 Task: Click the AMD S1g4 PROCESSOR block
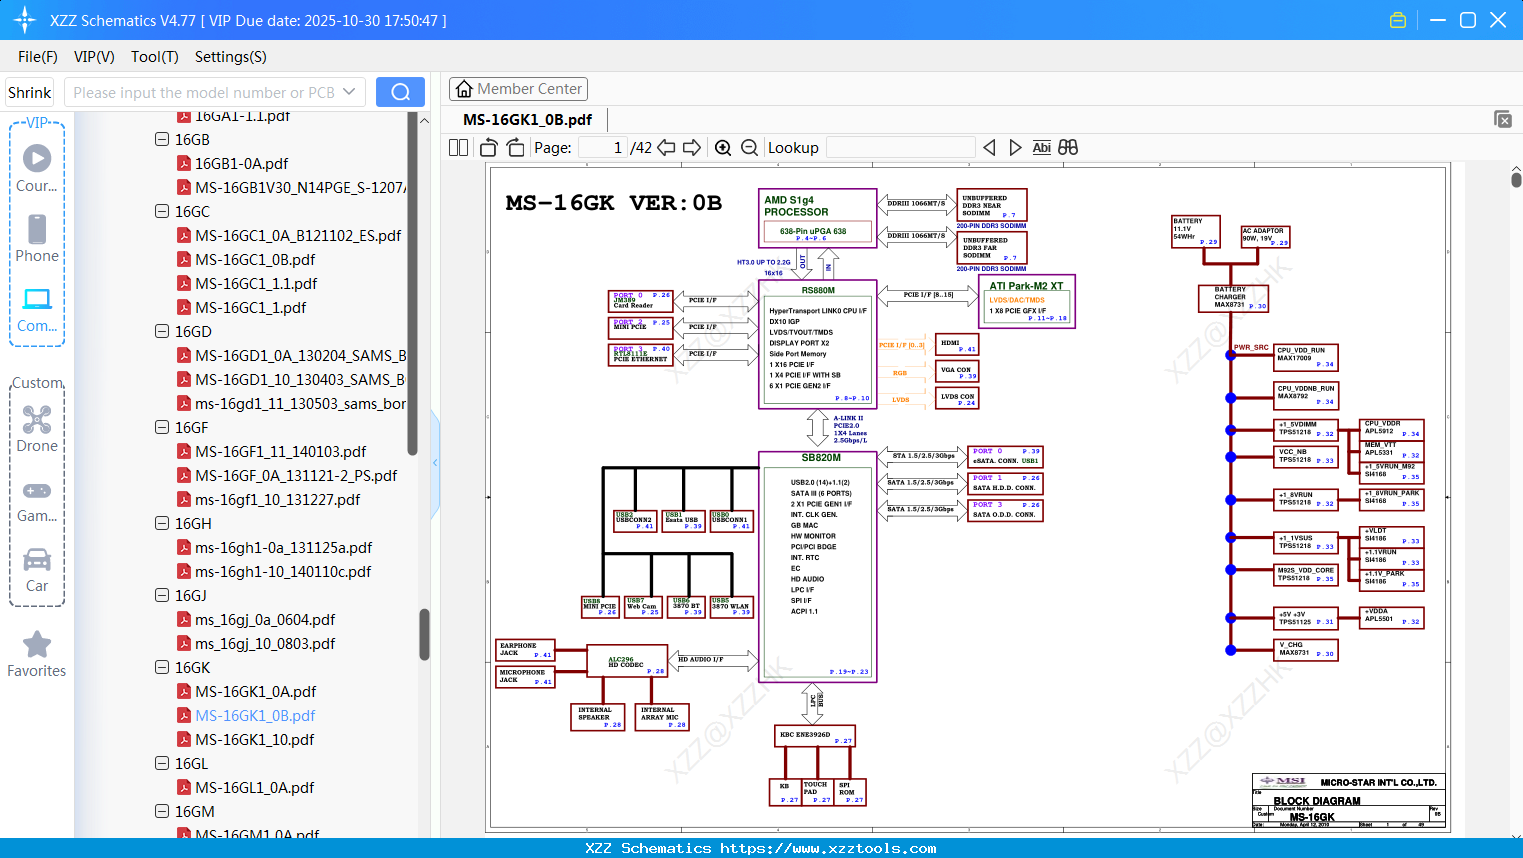[818, 218]
